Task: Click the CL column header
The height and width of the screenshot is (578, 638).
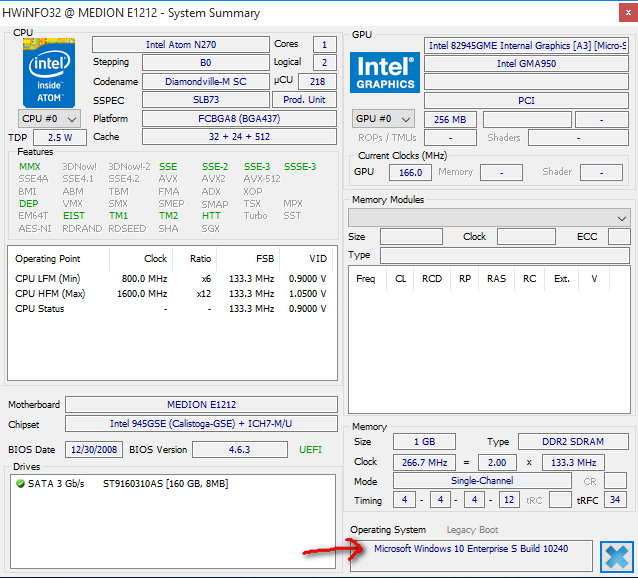Action: [x=400, y=279]
